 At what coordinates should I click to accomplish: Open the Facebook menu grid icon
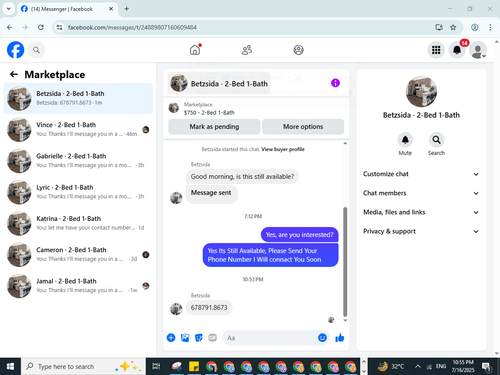click(x=436, y=50)
